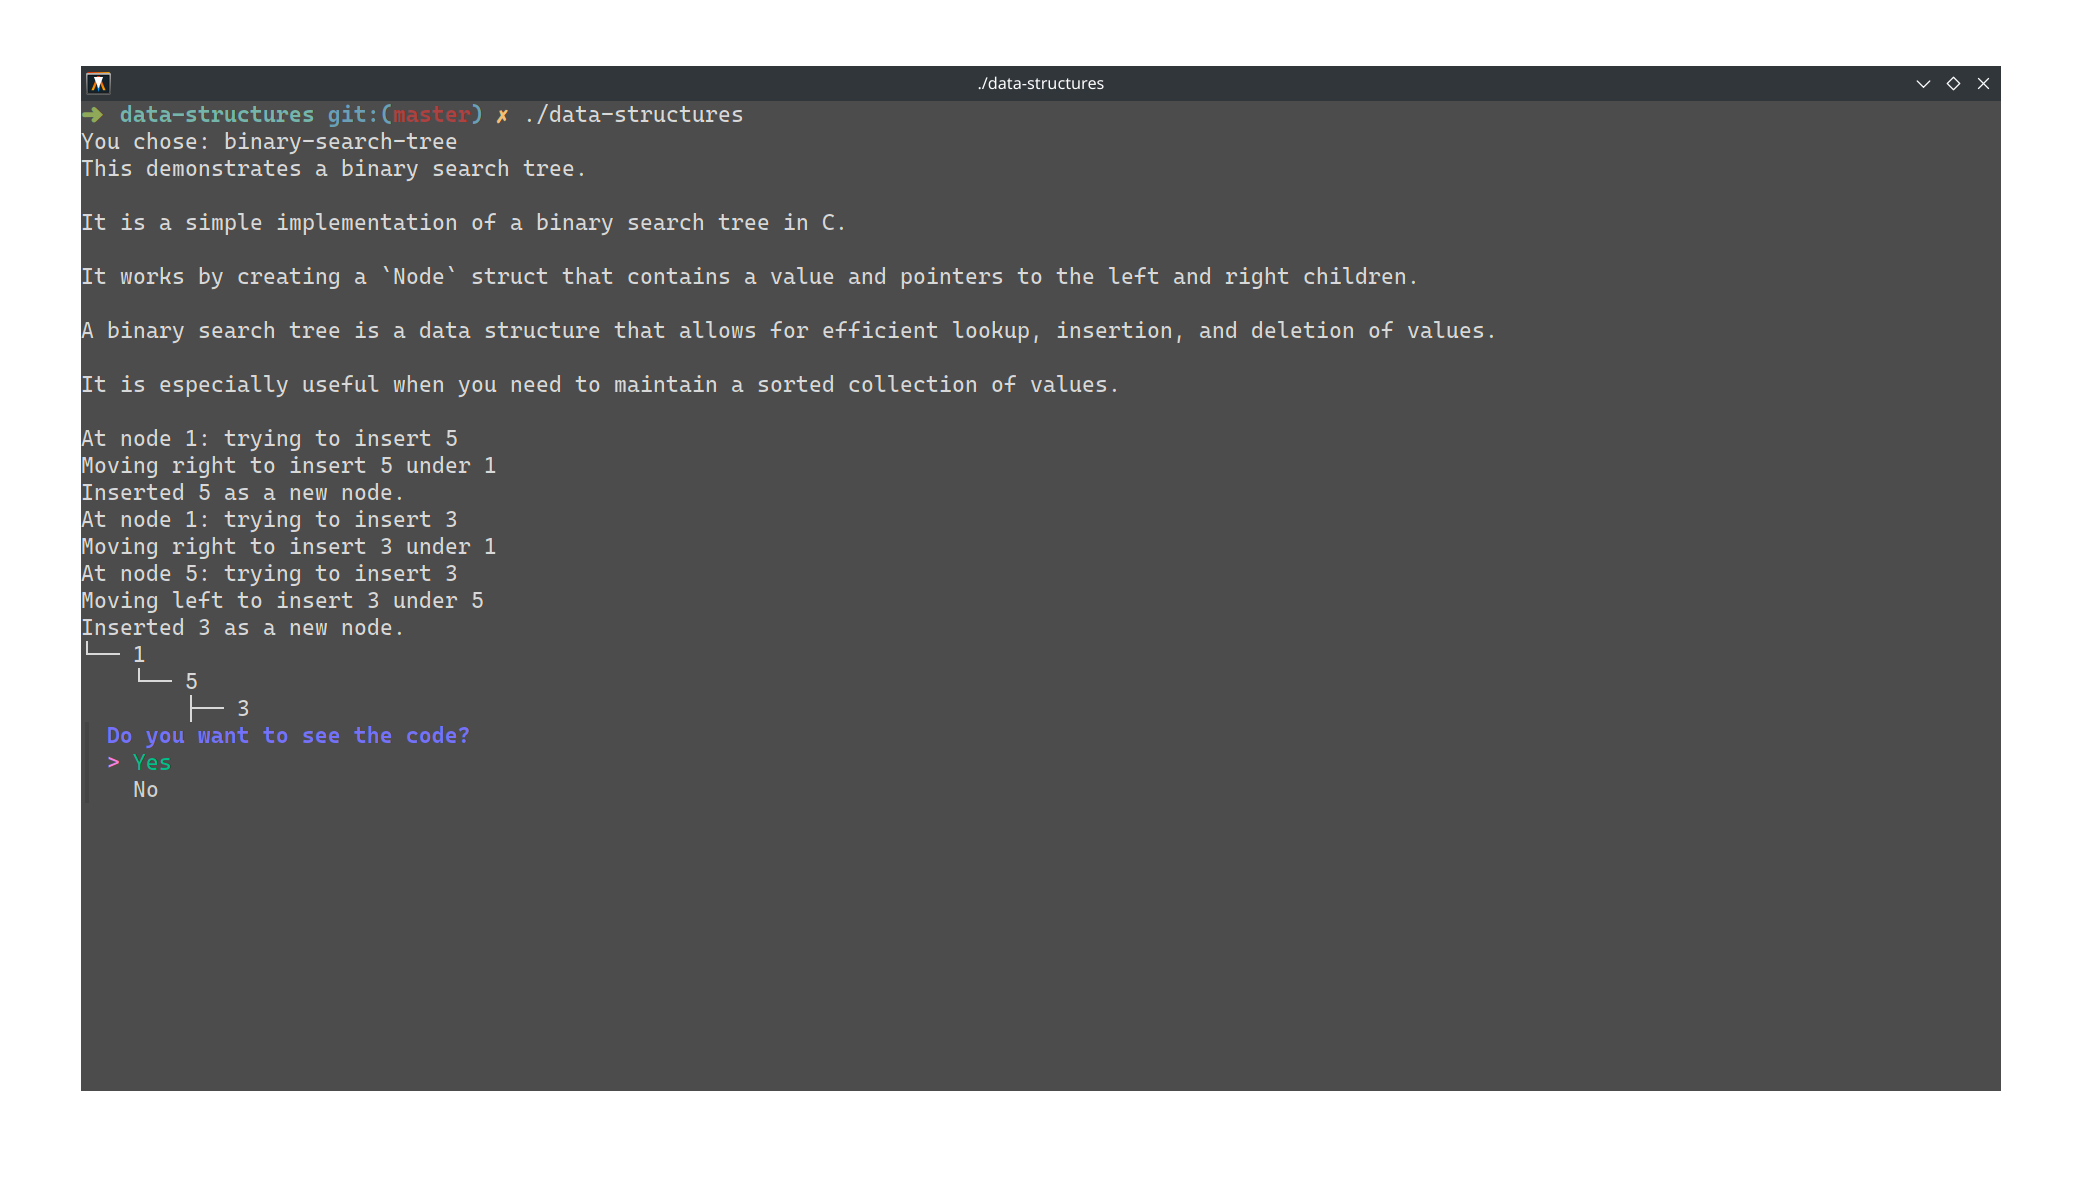Click 'You chose: binary-search-tree' line
The height and width of the screenshot is (1187, 2082).
[269, 141]
